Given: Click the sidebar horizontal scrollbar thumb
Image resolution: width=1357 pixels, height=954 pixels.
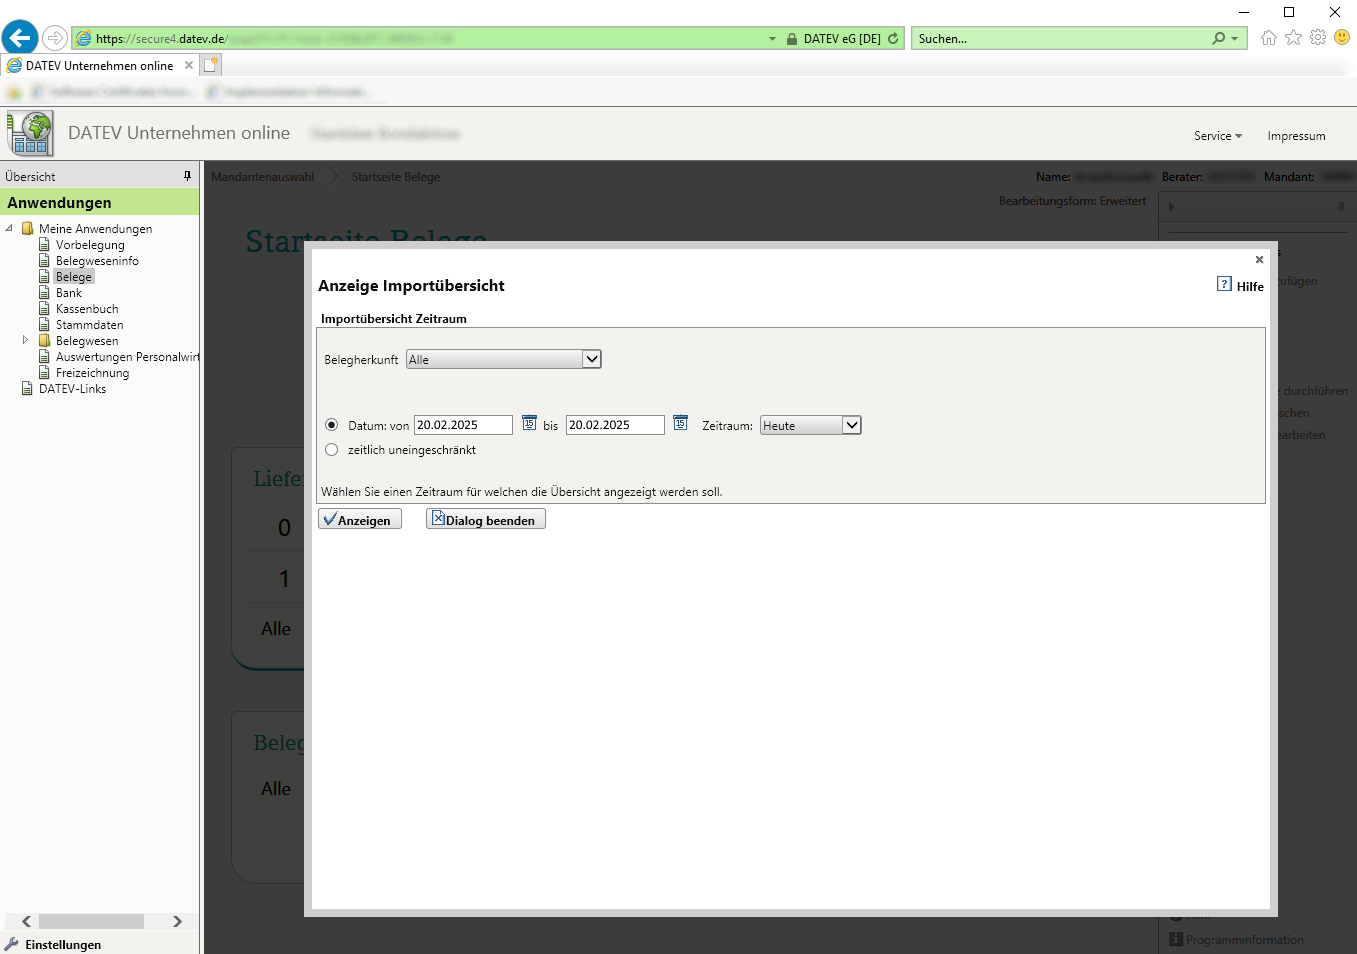Looking at the screenshot, I should pyautogui.click(x=91, y=921).
